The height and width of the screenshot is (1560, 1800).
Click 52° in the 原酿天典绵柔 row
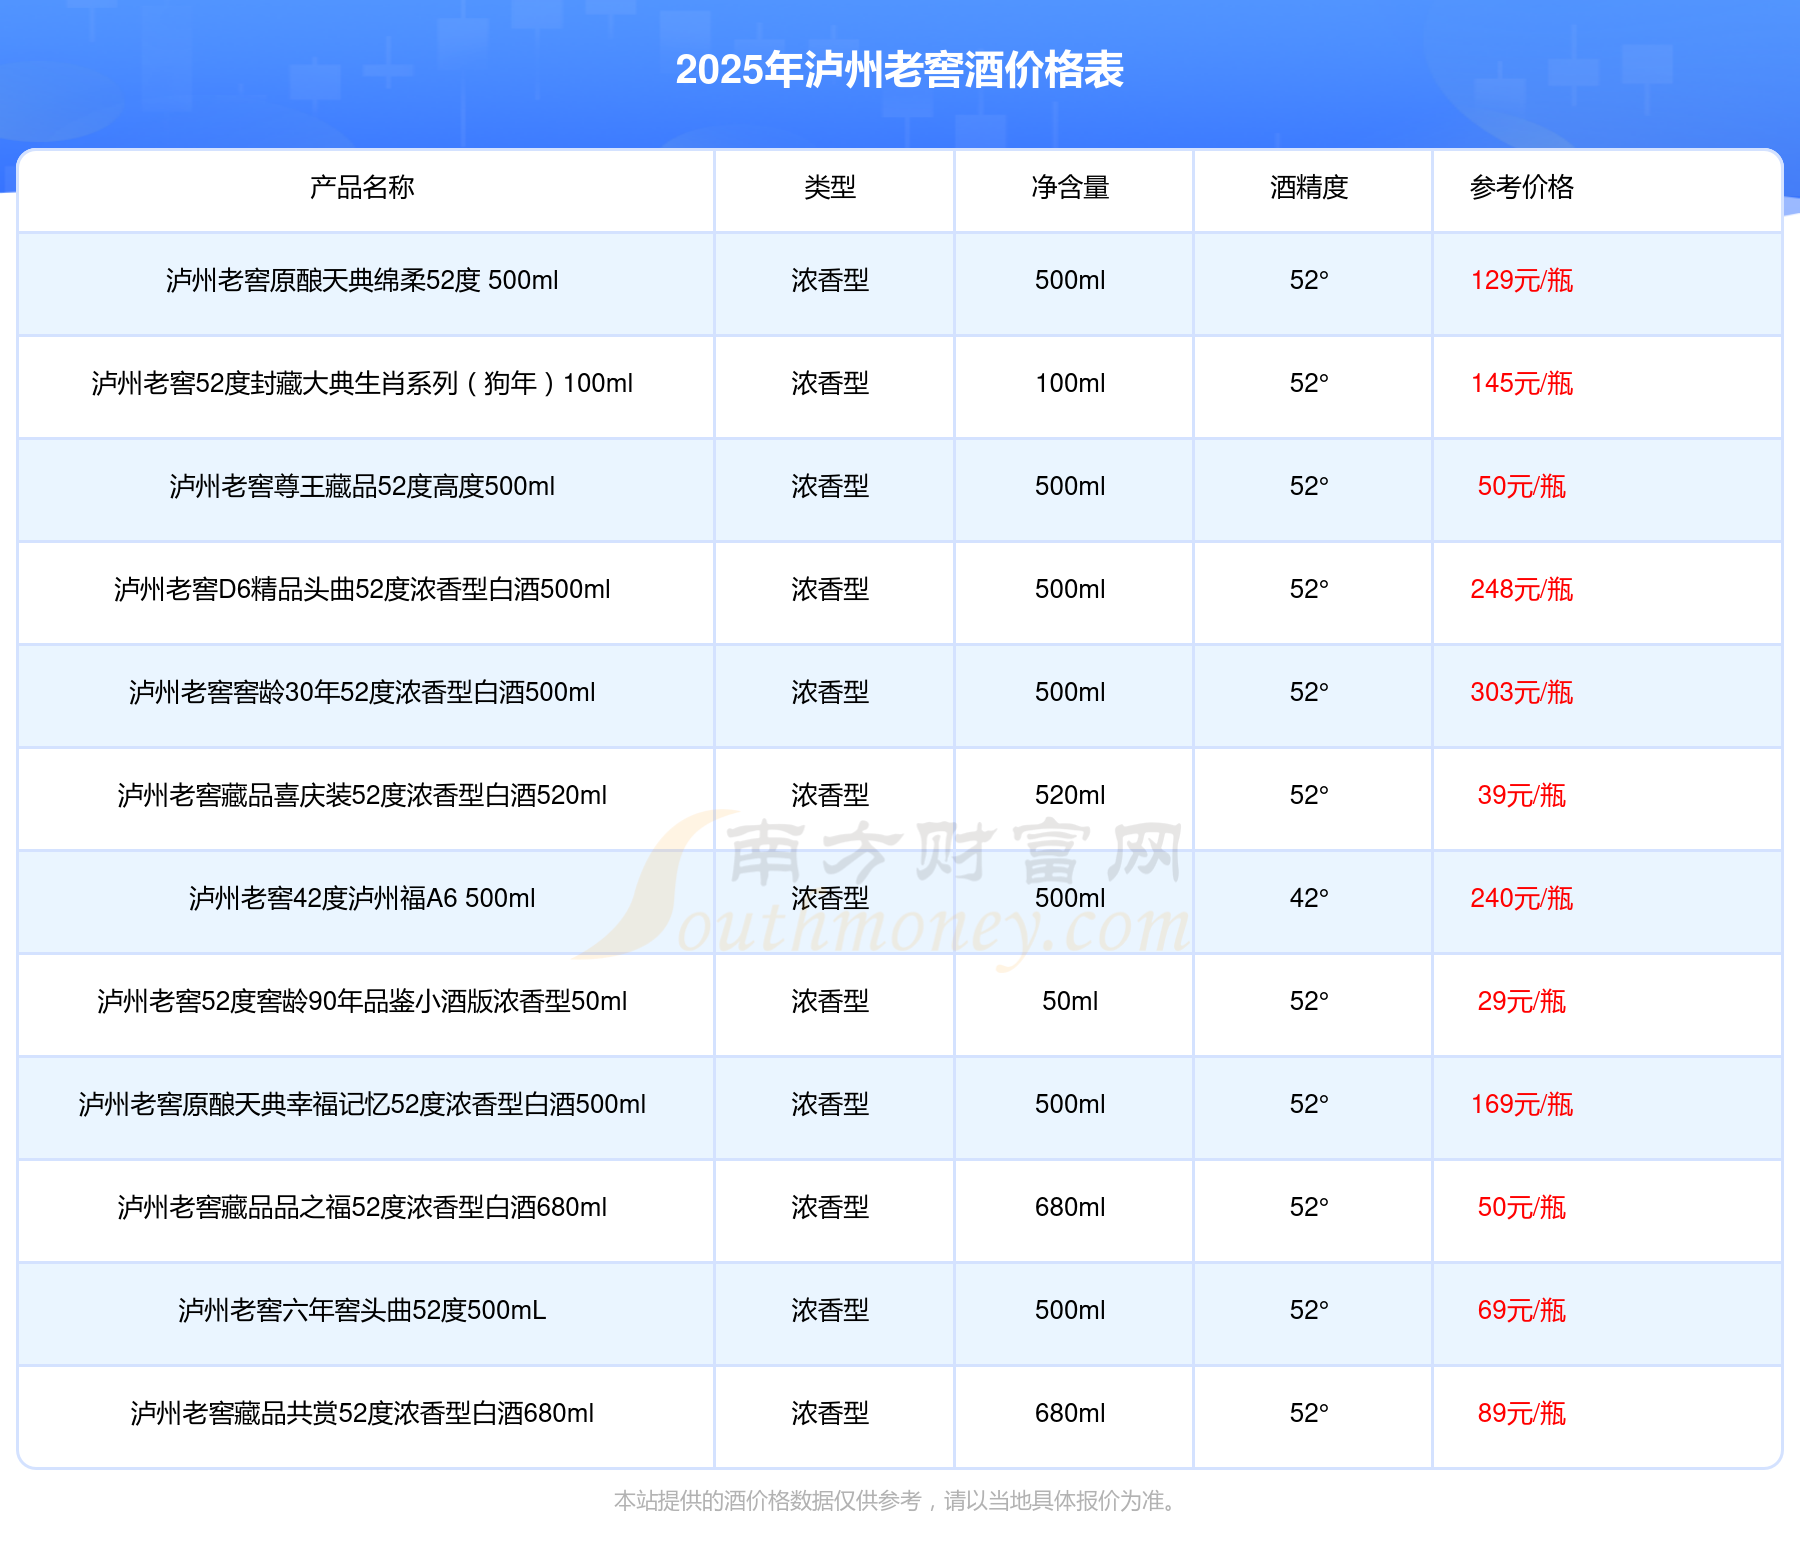pyautogui.click(x=1309, y=280)
